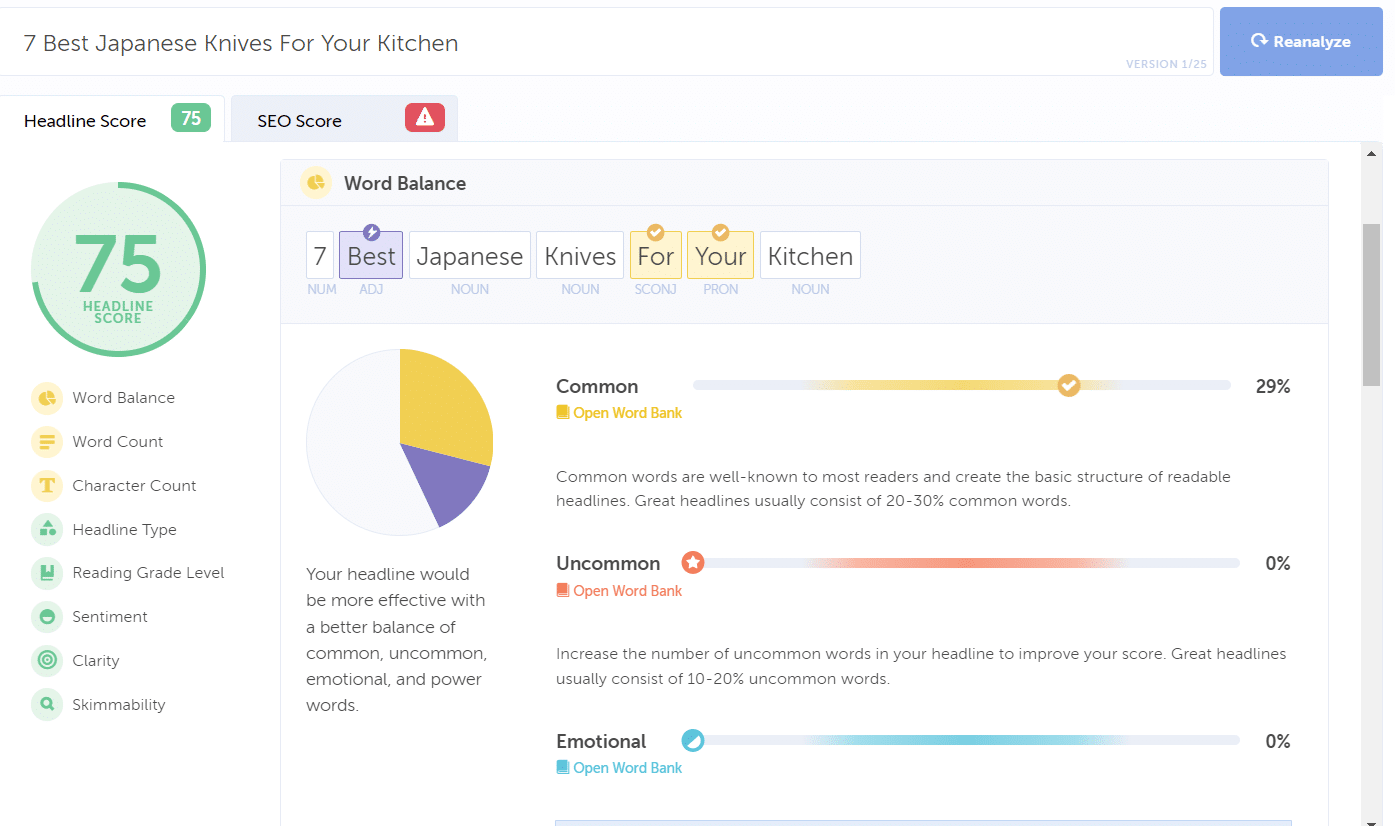Click the Common slider checkmark handle
This screenshot has height=826, width=1395.
click(x=1069, y=385)
